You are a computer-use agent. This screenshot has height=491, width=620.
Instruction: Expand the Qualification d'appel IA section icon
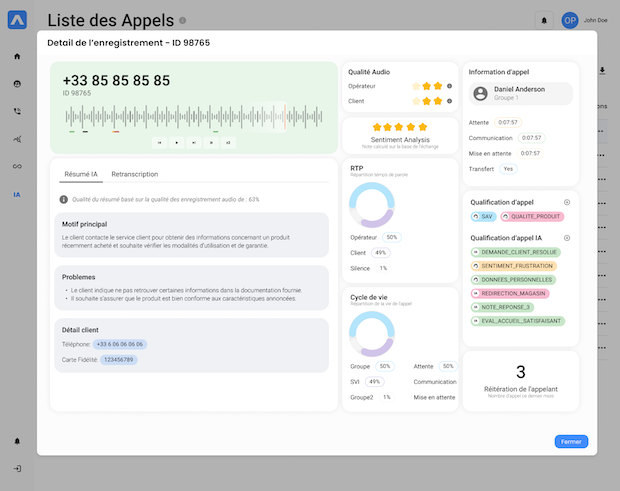pos(567,238)
